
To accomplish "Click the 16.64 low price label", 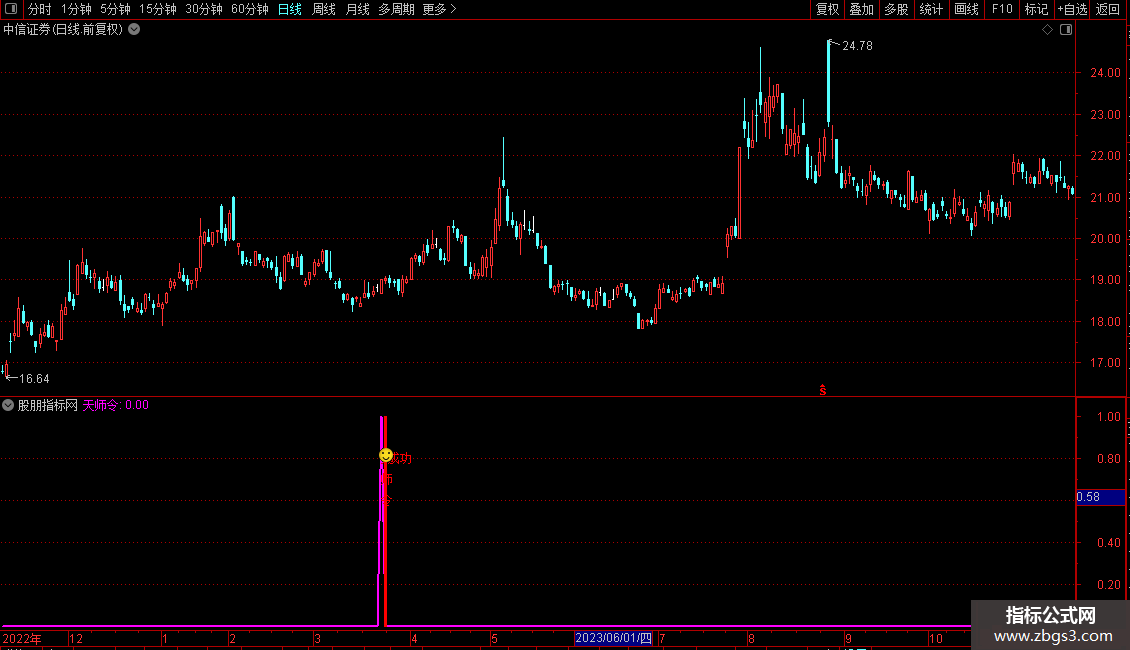I will [x=34, y=379].
